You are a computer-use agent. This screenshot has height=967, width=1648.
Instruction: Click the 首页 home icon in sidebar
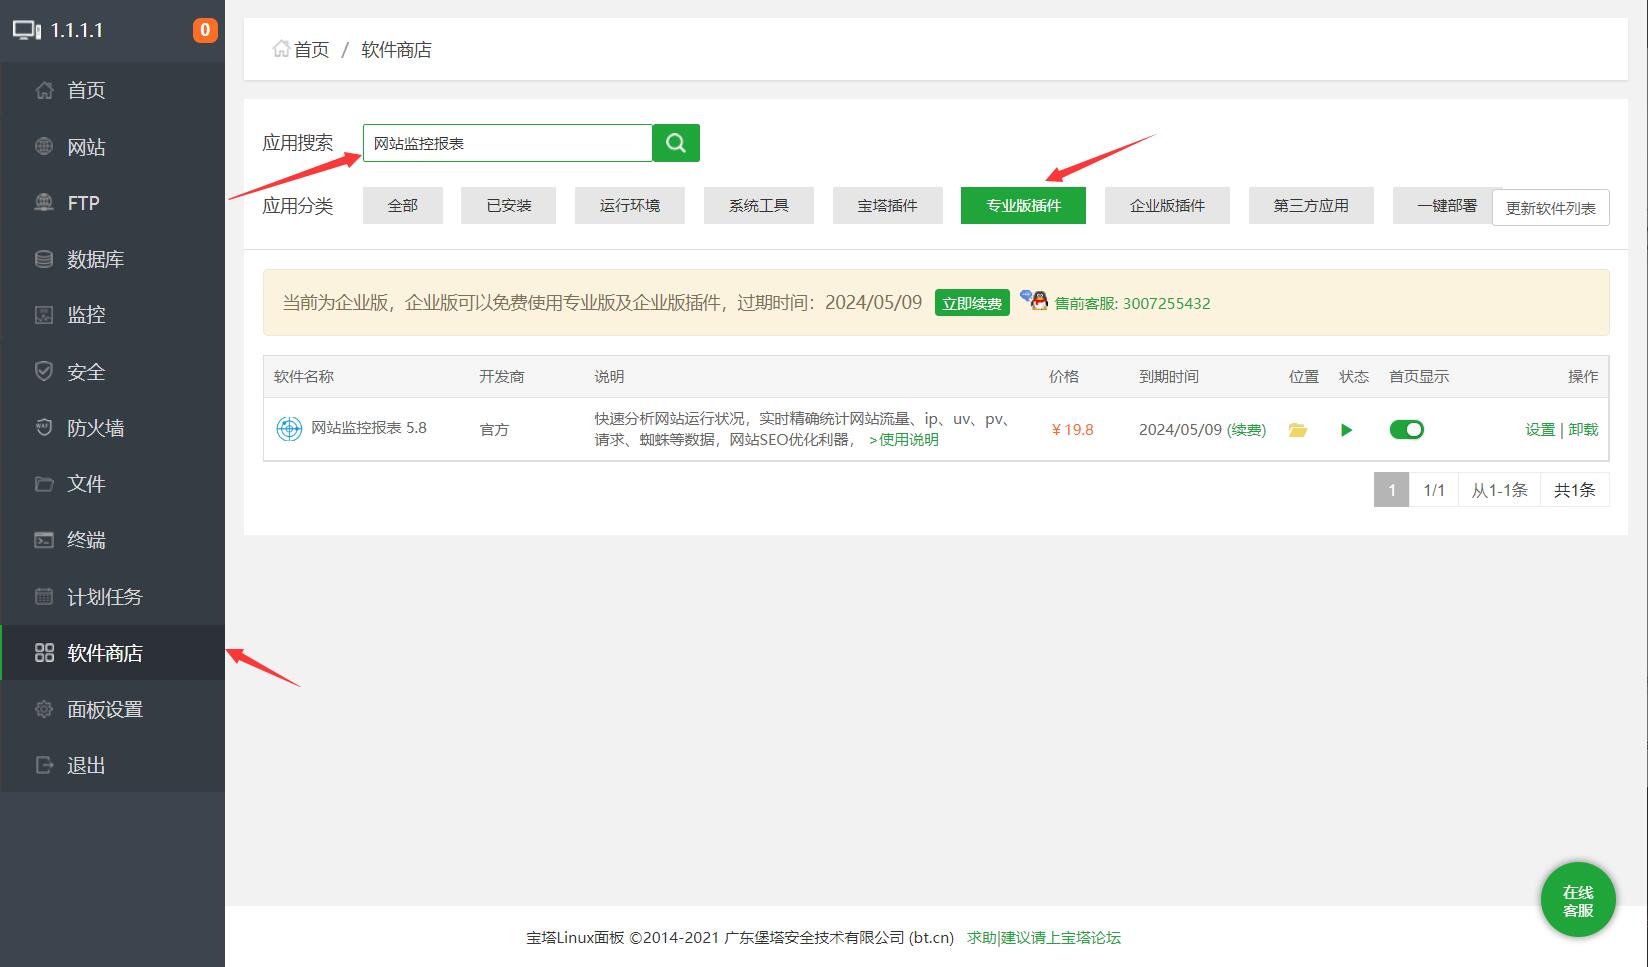44,90
